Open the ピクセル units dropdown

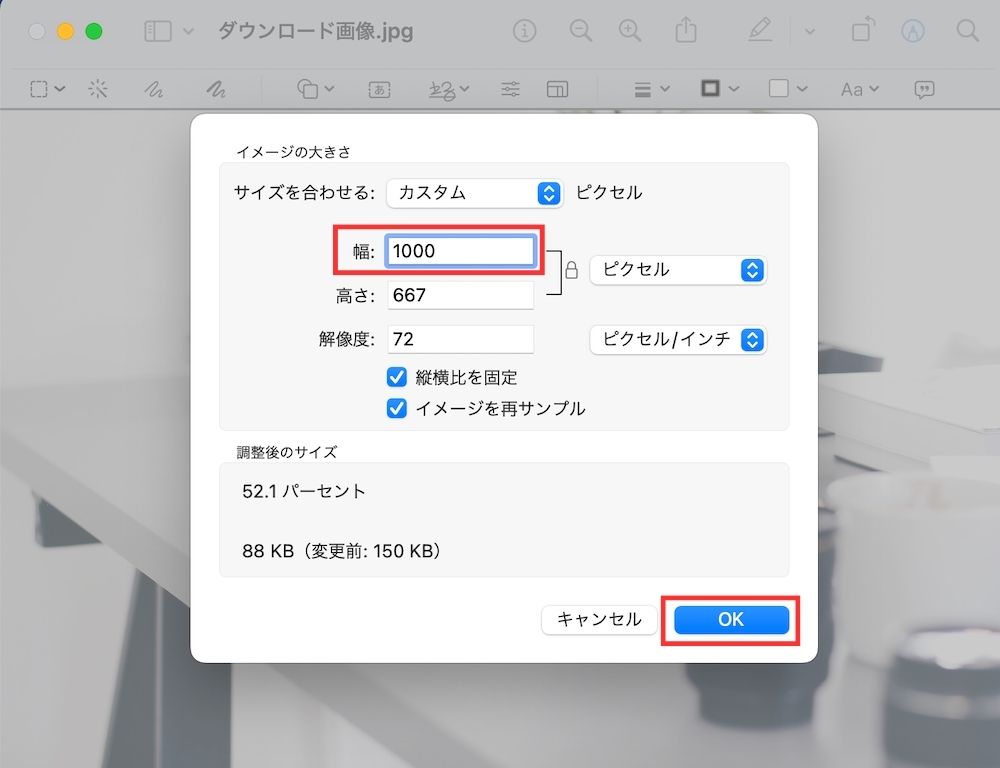point(678,270)
